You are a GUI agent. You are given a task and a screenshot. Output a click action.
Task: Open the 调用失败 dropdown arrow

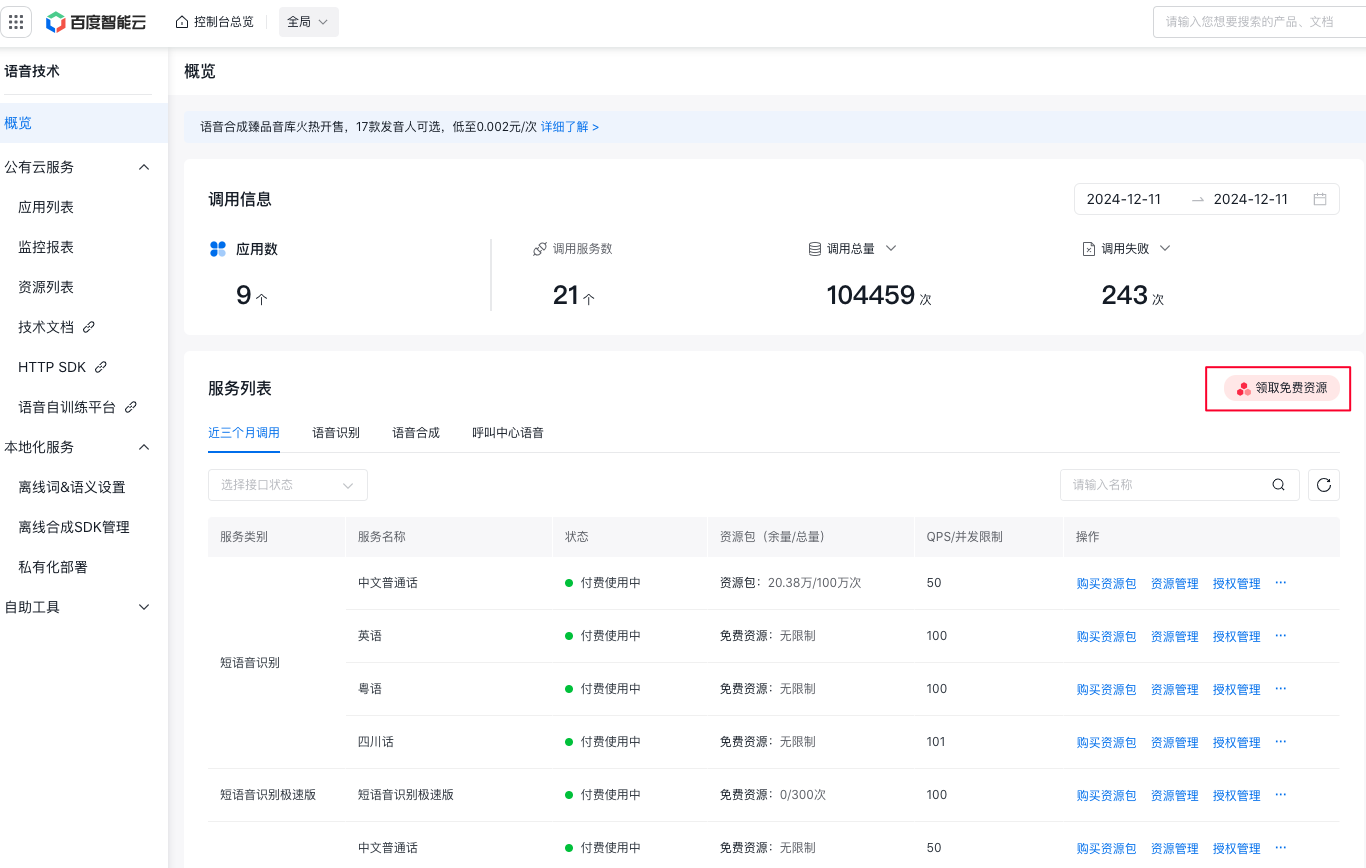[1164, 248]
